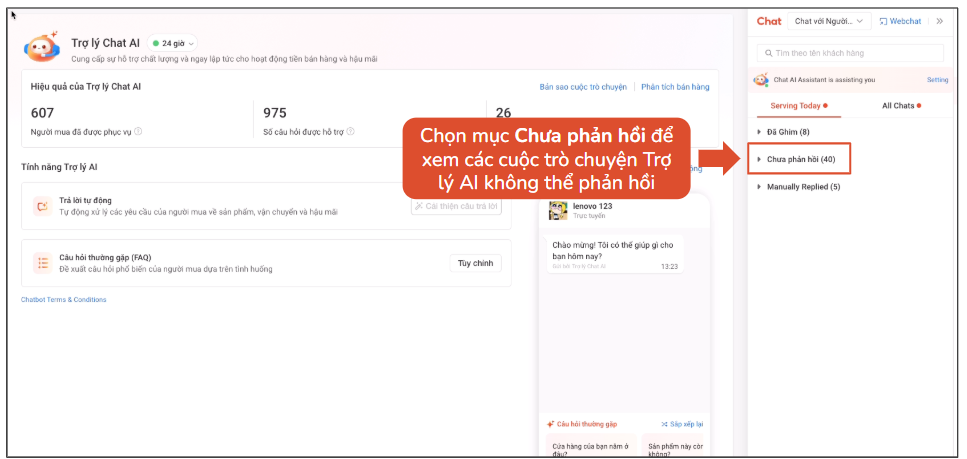967x459 pixels.
Task: Select suggested question Sản phẩm này còn không
Action: tap(673, 447)
